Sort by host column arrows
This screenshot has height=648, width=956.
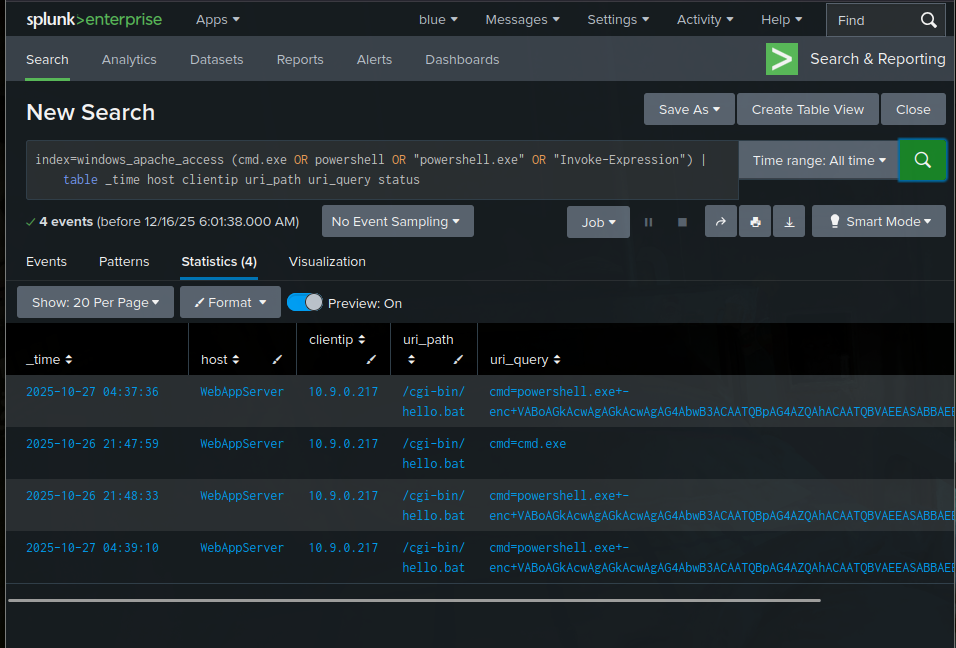click(x=235, y=360)
